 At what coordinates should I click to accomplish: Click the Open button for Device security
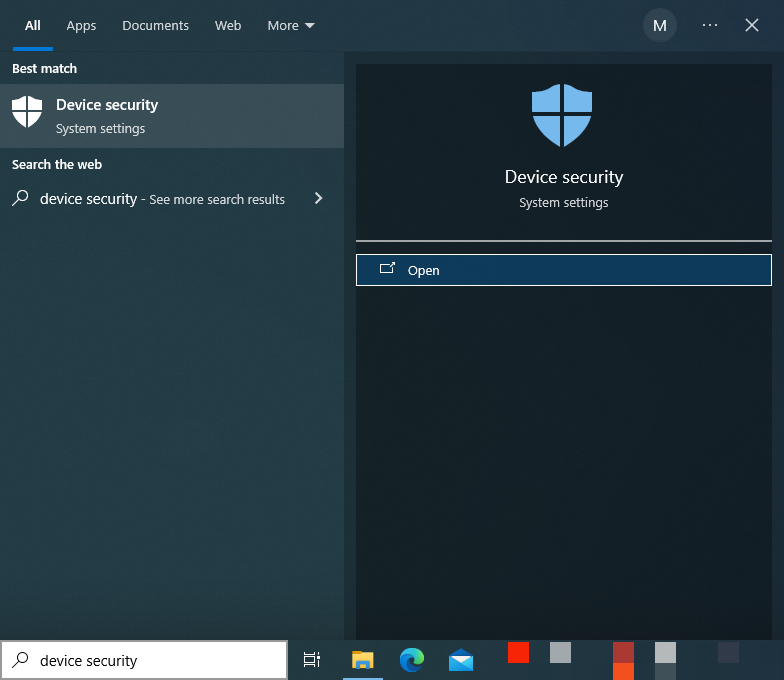click(x=564, y=270)
